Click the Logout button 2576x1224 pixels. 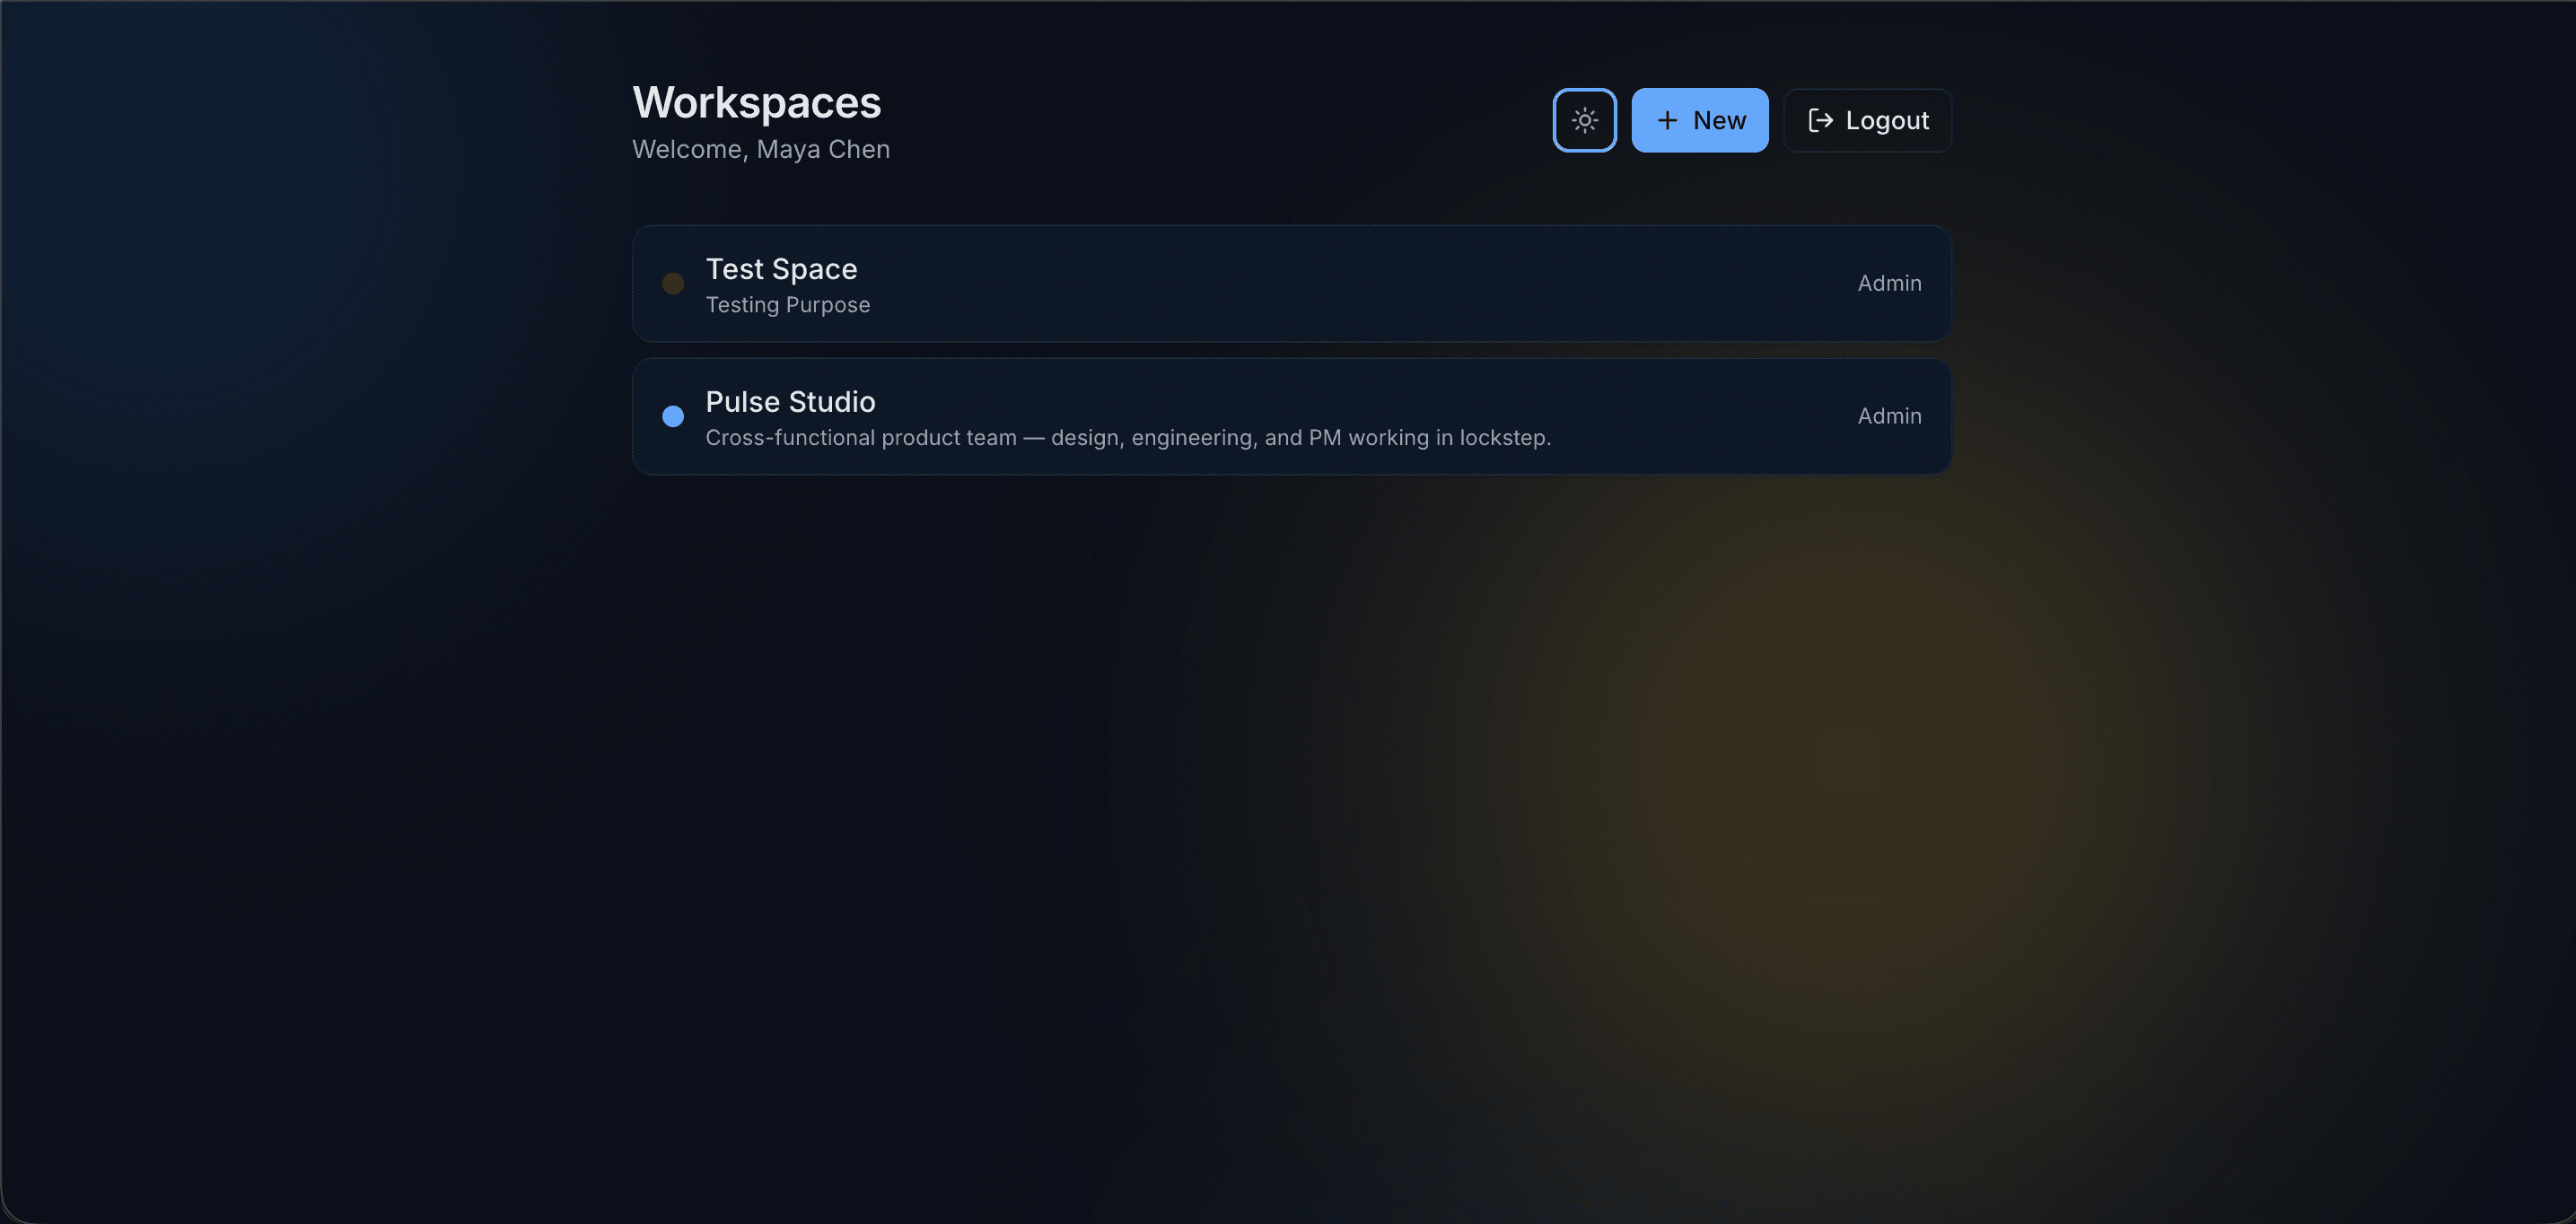click(x=1867, y=120)
